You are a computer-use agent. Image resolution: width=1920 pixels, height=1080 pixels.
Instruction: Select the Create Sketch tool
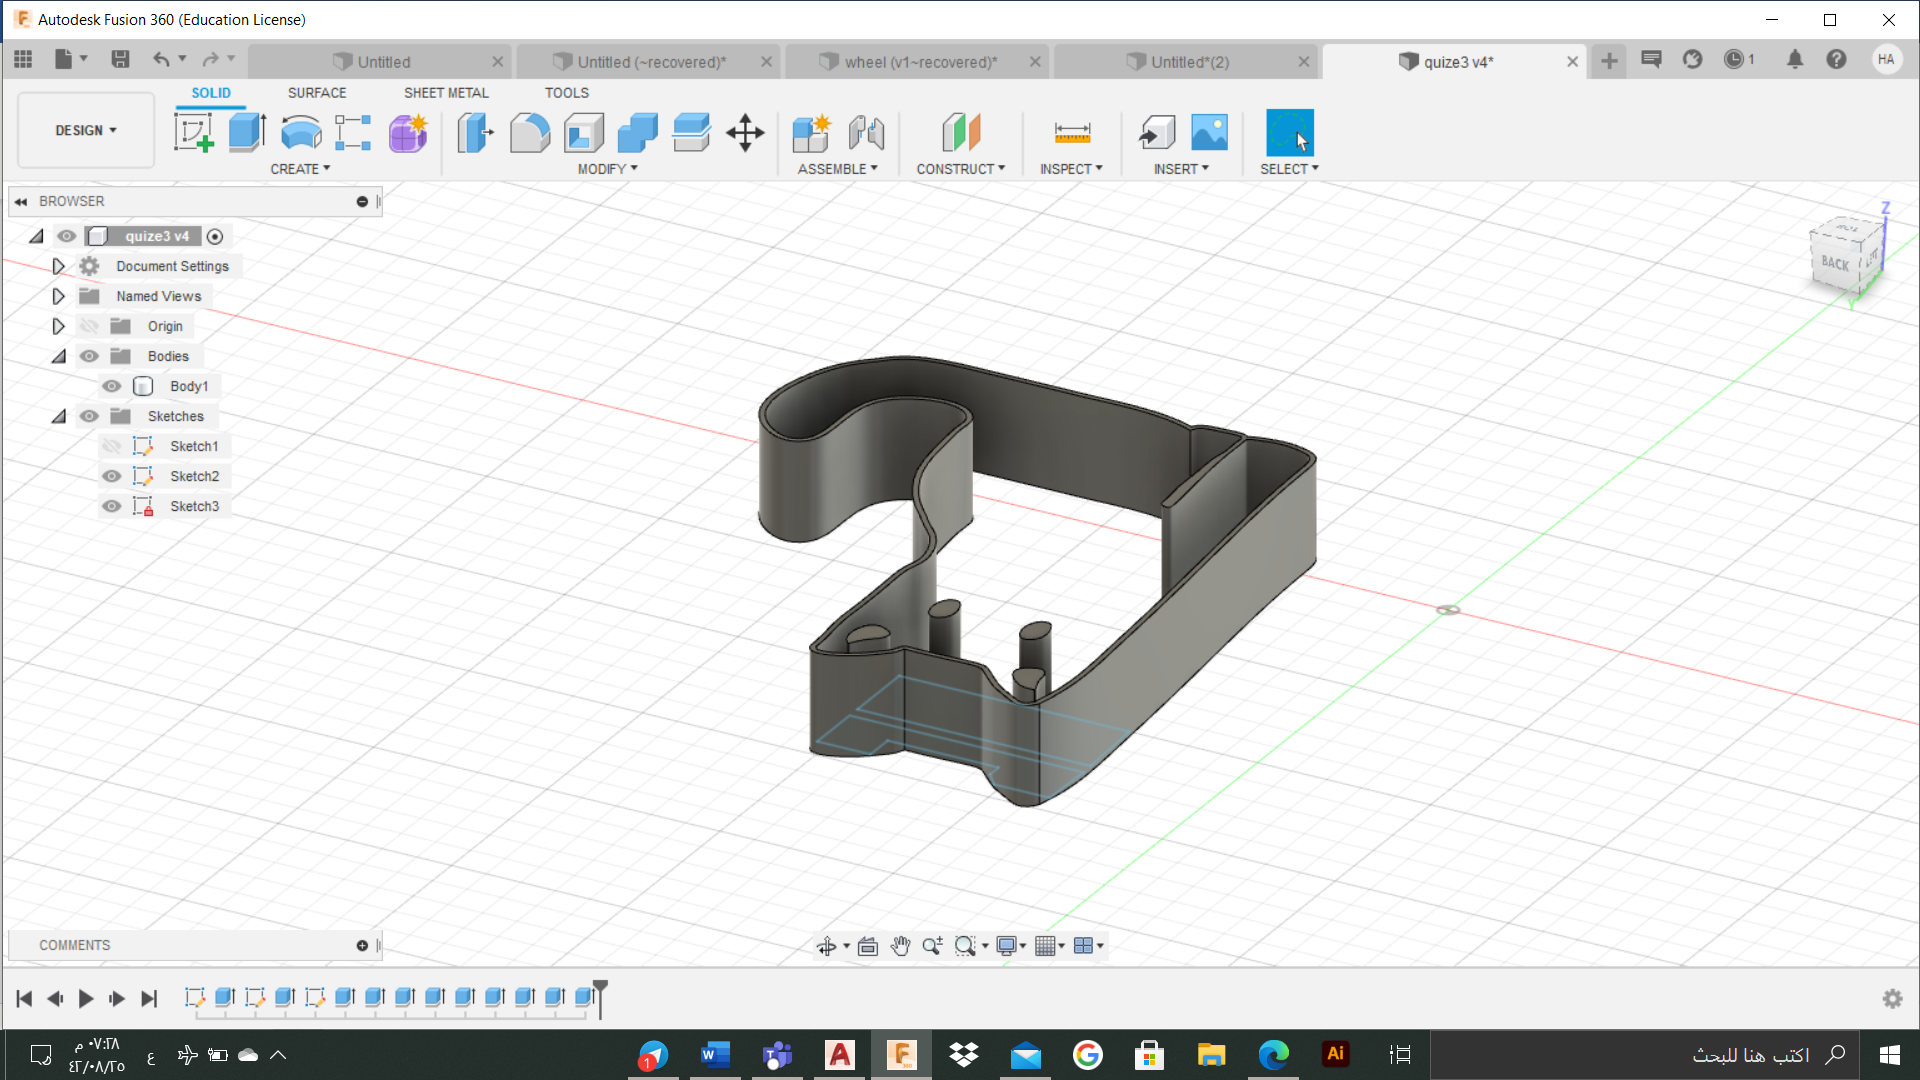193,132
